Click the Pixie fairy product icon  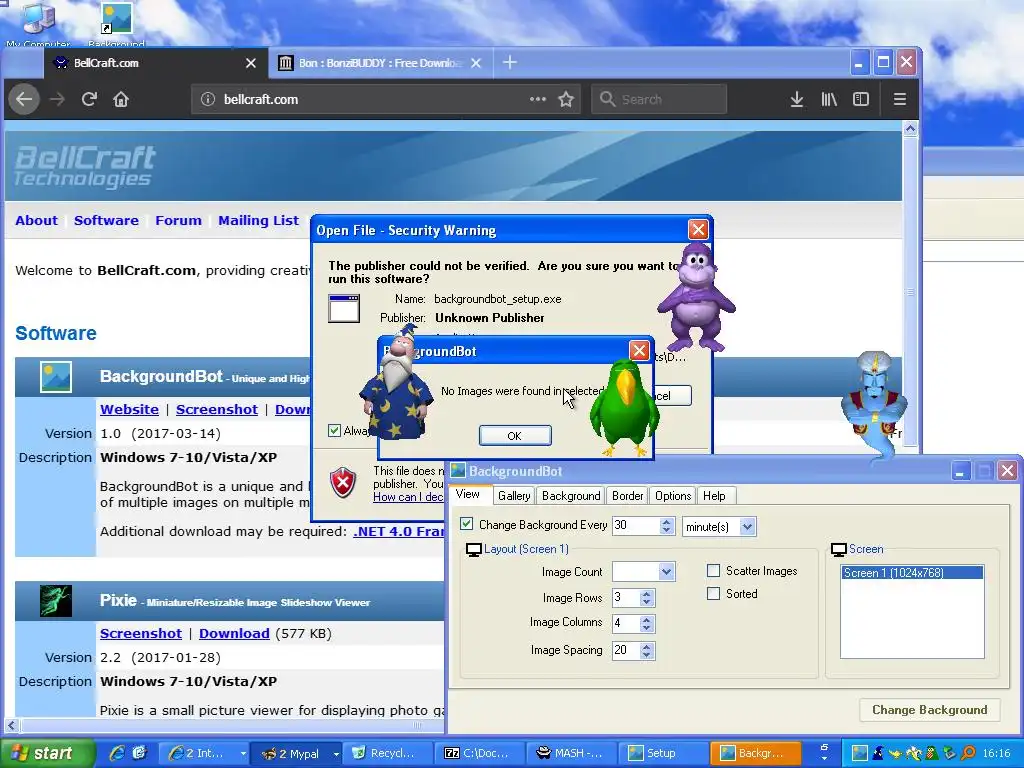click(x=56, y=601)
